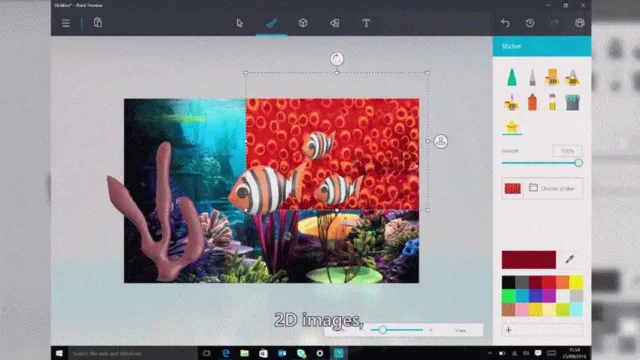Click the current dark red color box
This screenshot has width=640, height=360.
pos(529,260)
